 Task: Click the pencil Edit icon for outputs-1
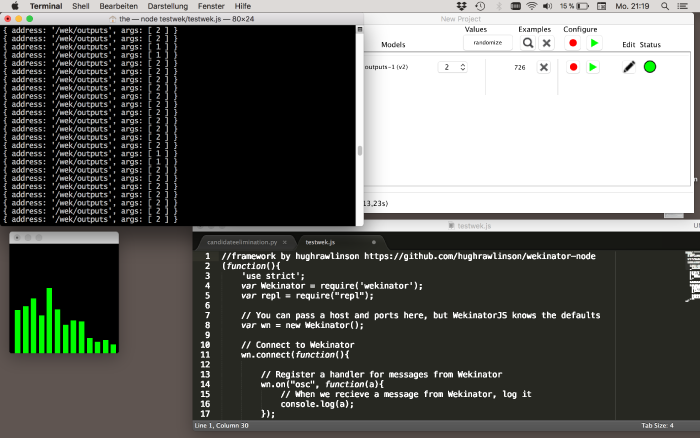[629, 67]
